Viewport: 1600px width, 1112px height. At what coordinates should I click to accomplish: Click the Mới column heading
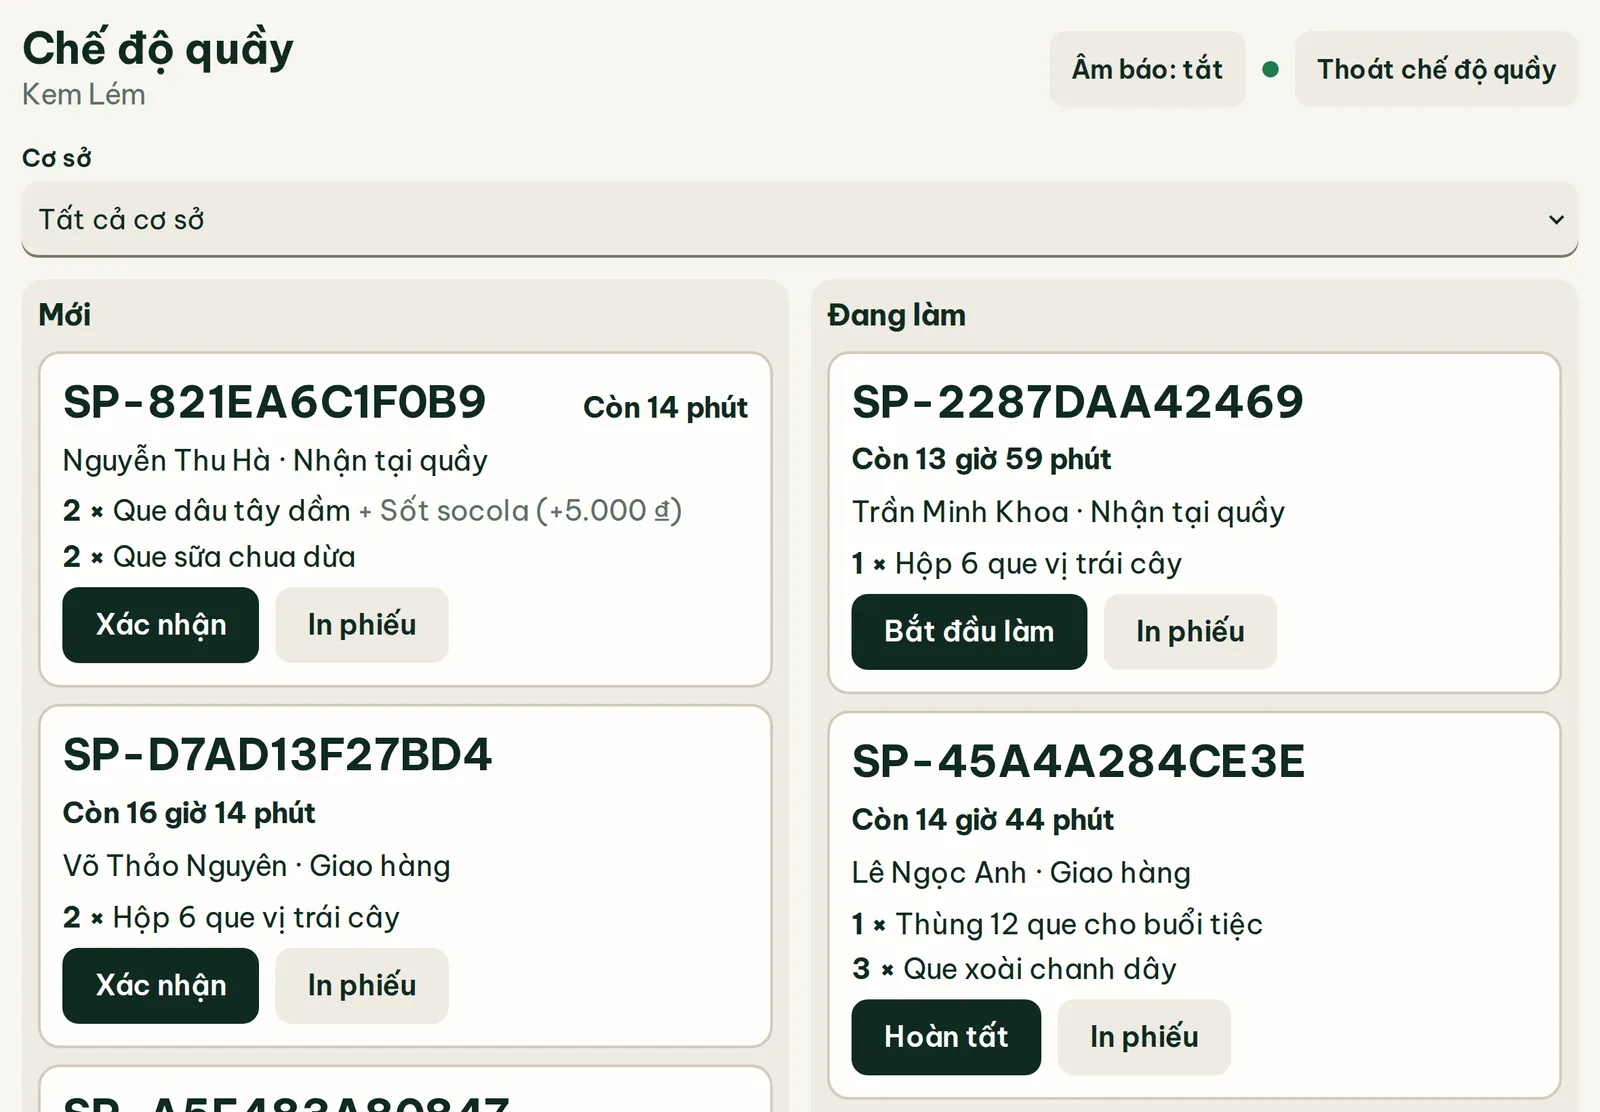click(x=65, y=315)
